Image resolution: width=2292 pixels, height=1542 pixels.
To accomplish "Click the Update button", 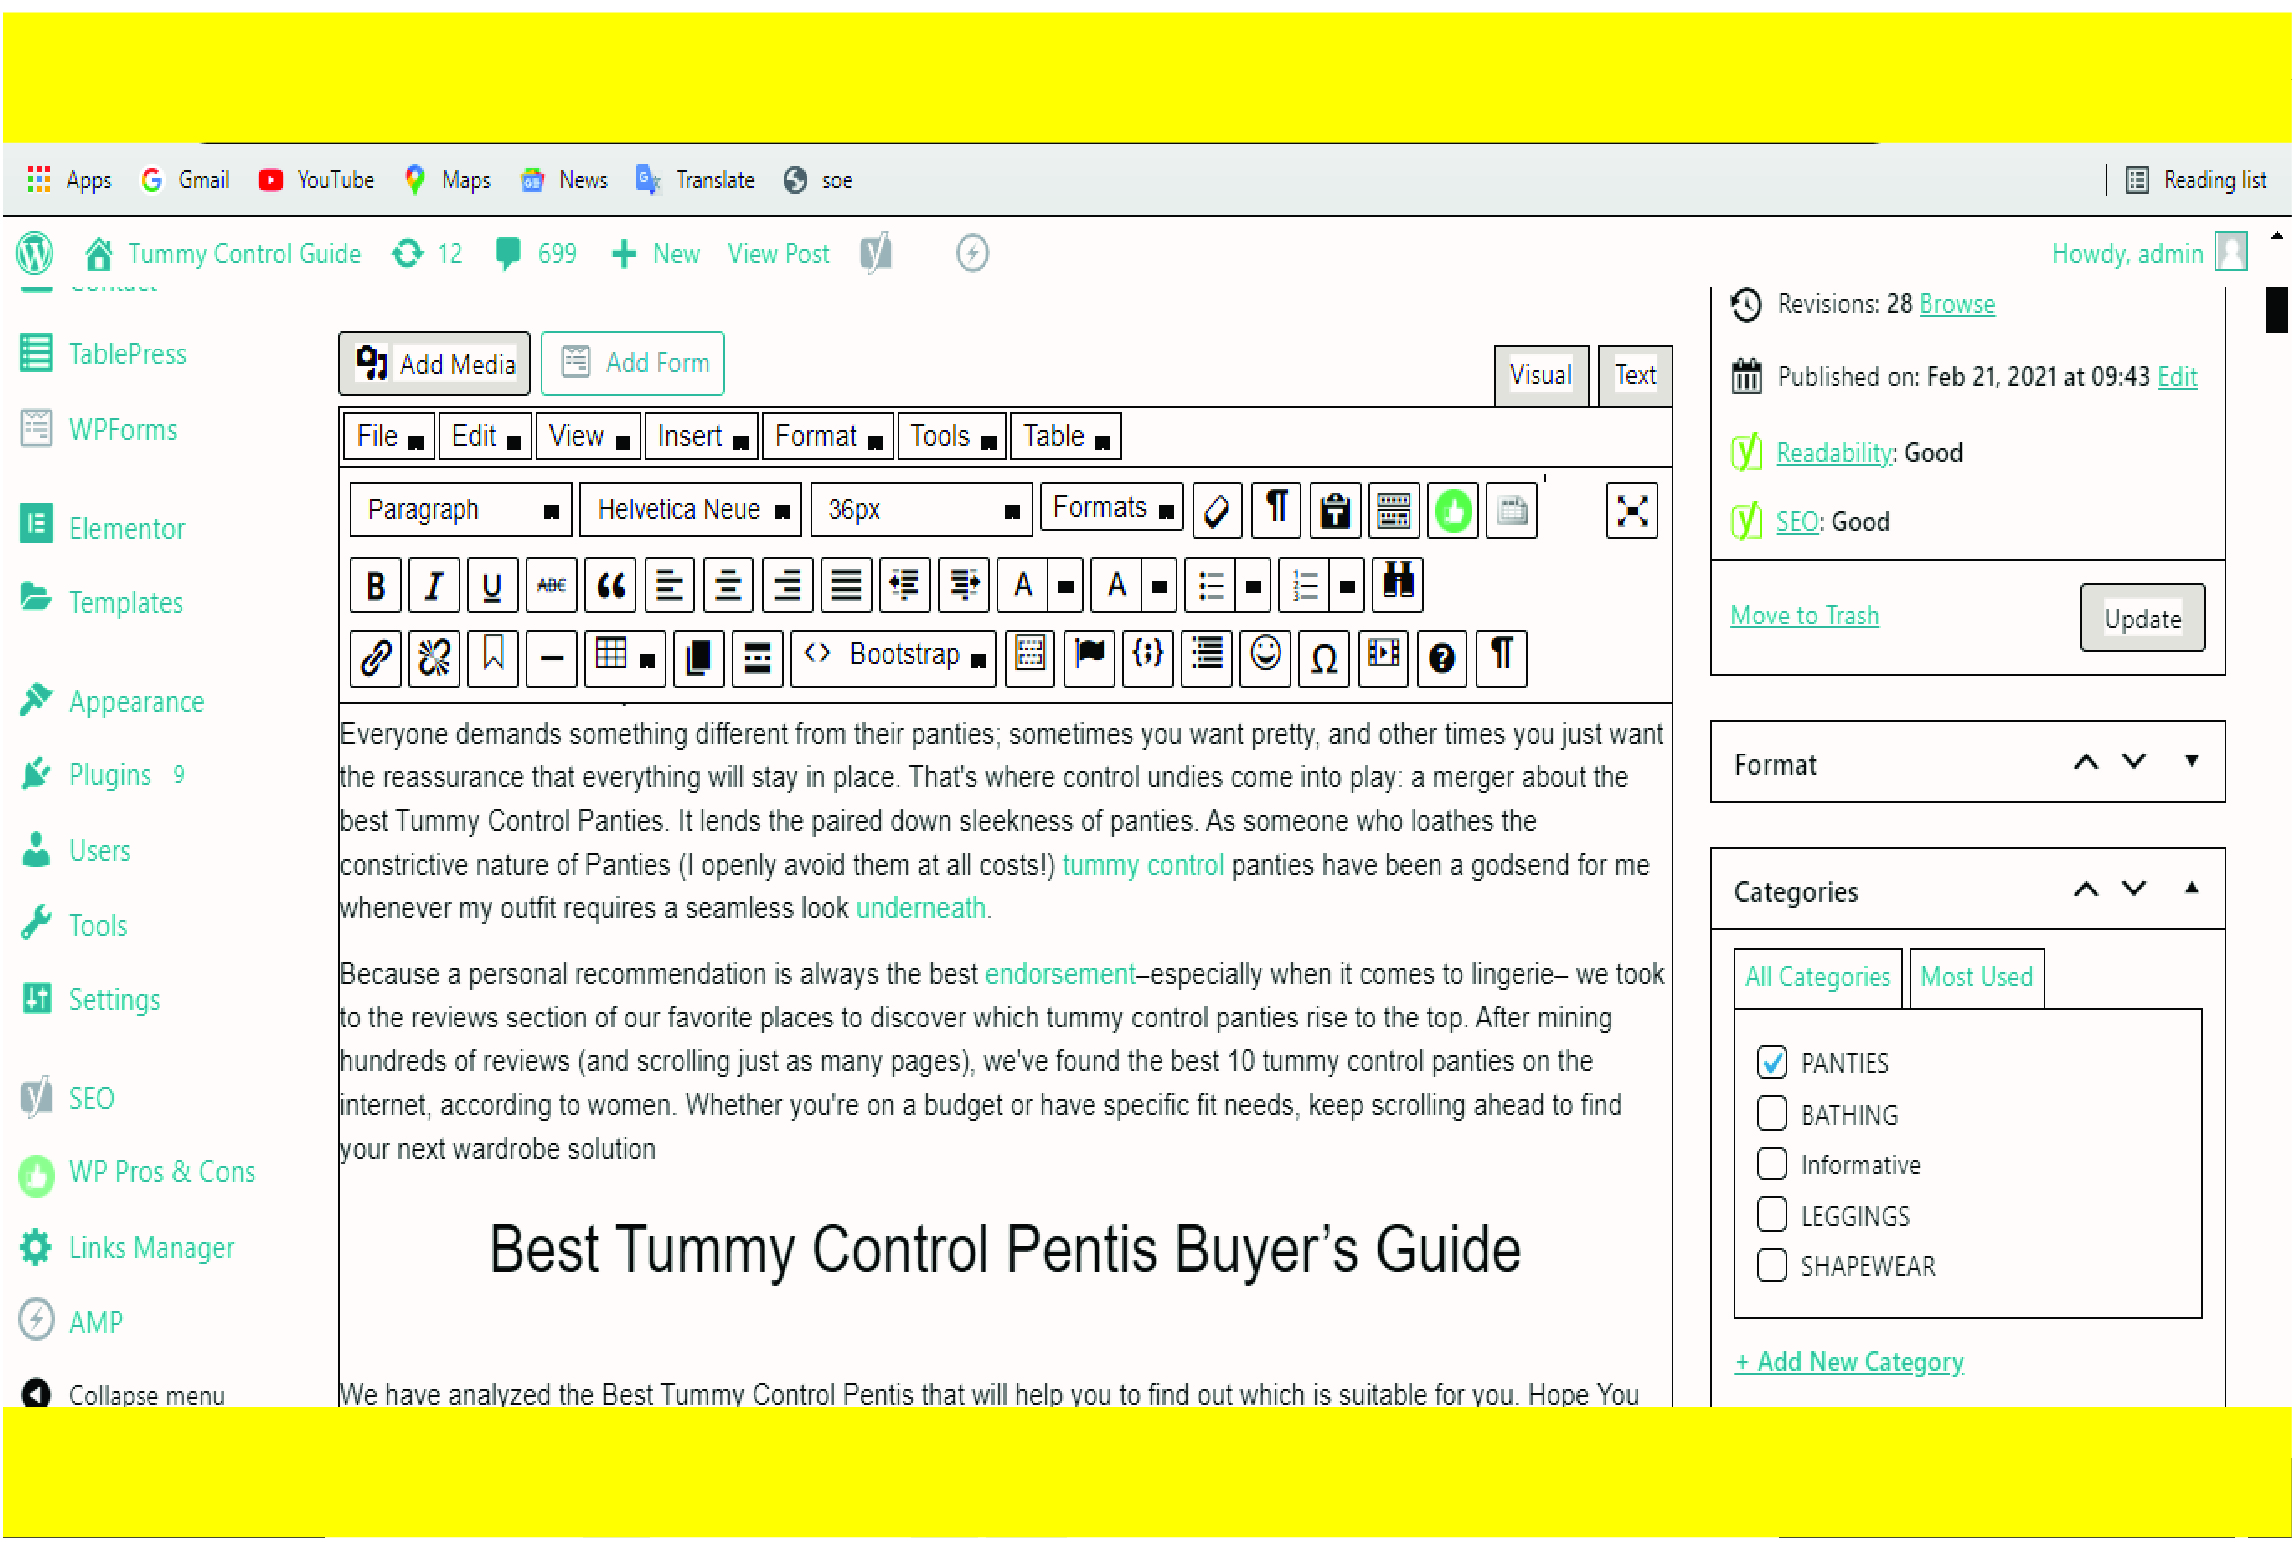I will tap(2142, 618).
